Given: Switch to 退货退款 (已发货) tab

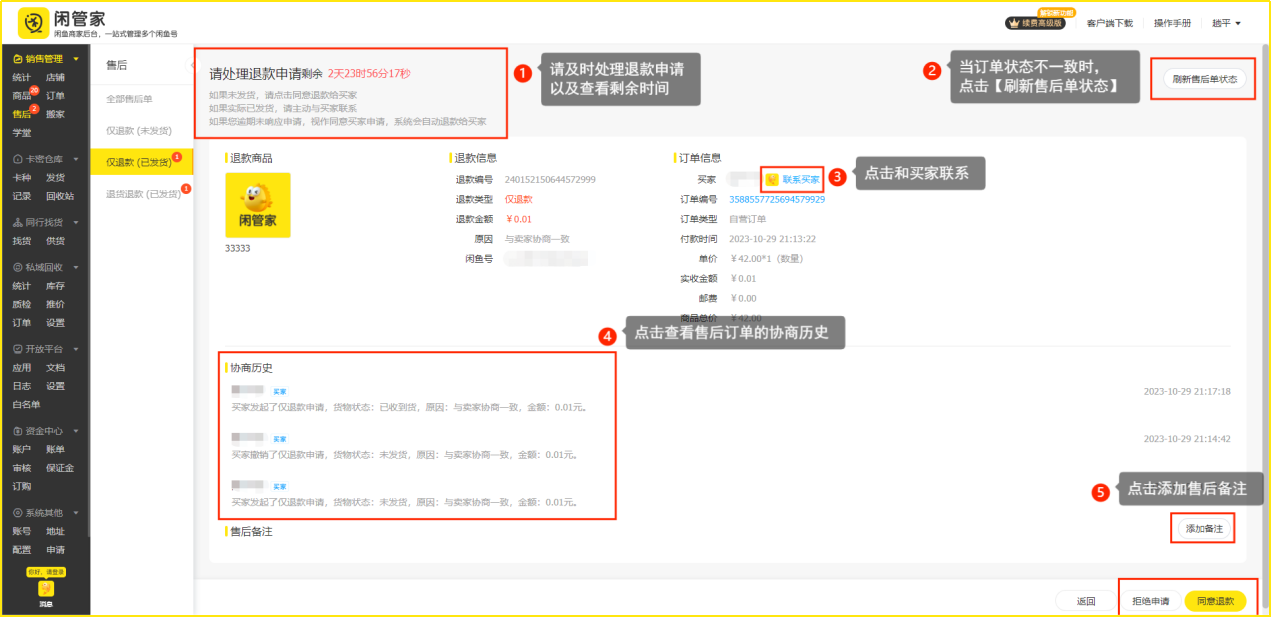Looking at the screenshot, I should 141,194.
